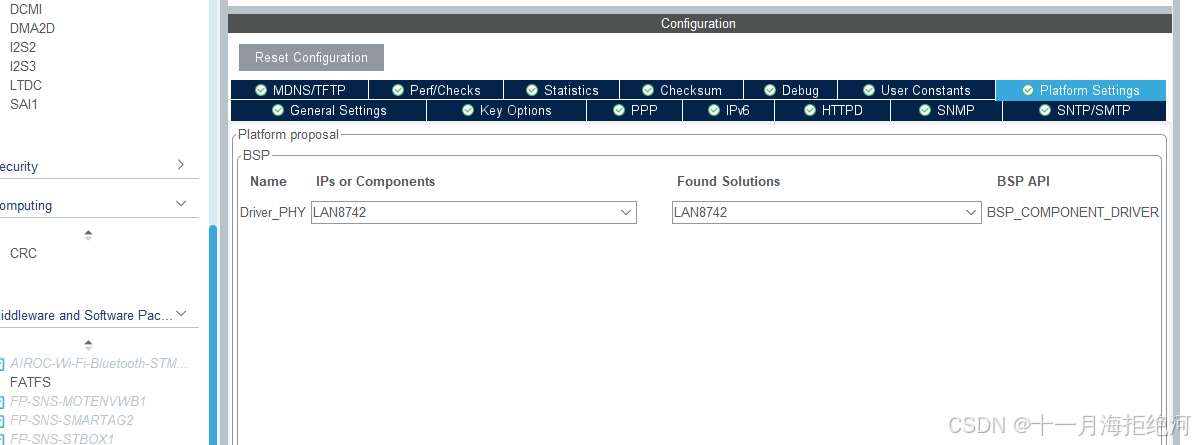Select FATFS middleware
This screenshot has width=1195, height=445.
point(30,382)
